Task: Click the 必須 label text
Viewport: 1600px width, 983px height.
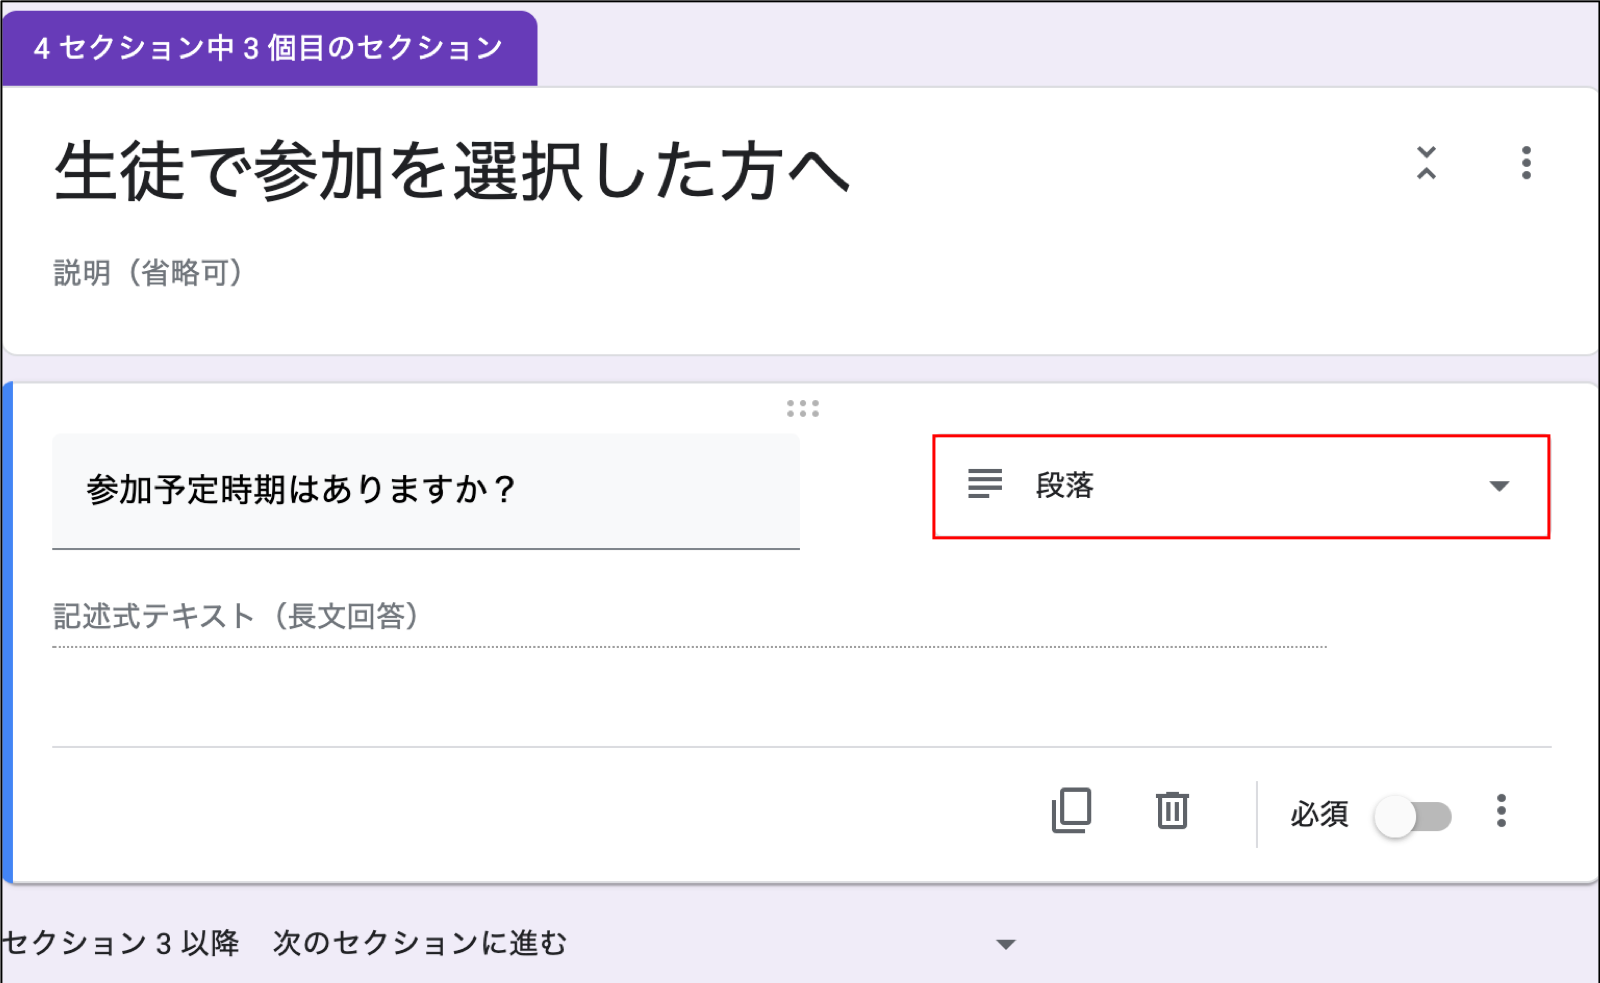Action: pyautogui.click(x=1318, y=815)
